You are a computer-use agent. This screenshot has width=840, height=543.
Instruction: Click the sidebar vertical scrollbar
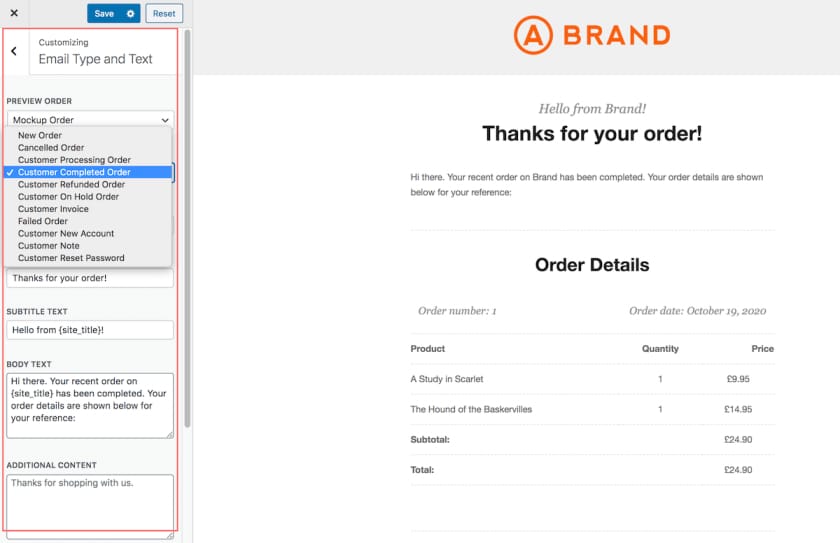pos(188,229)
